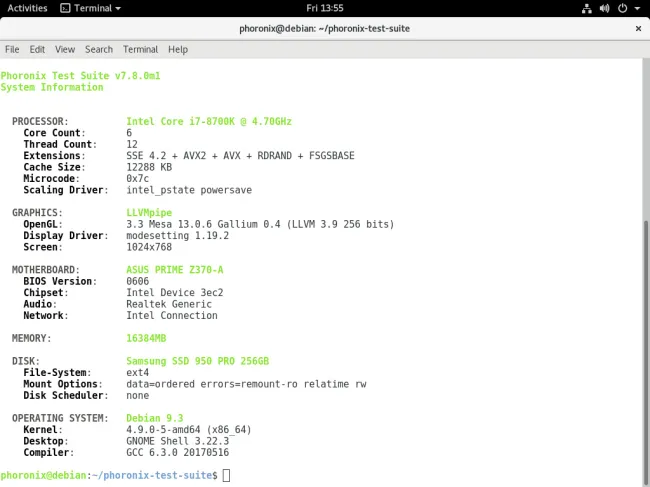Click the LLVMpipe graphics value
The height and width of the screenshot is (487, 650).
pos(149,213)
